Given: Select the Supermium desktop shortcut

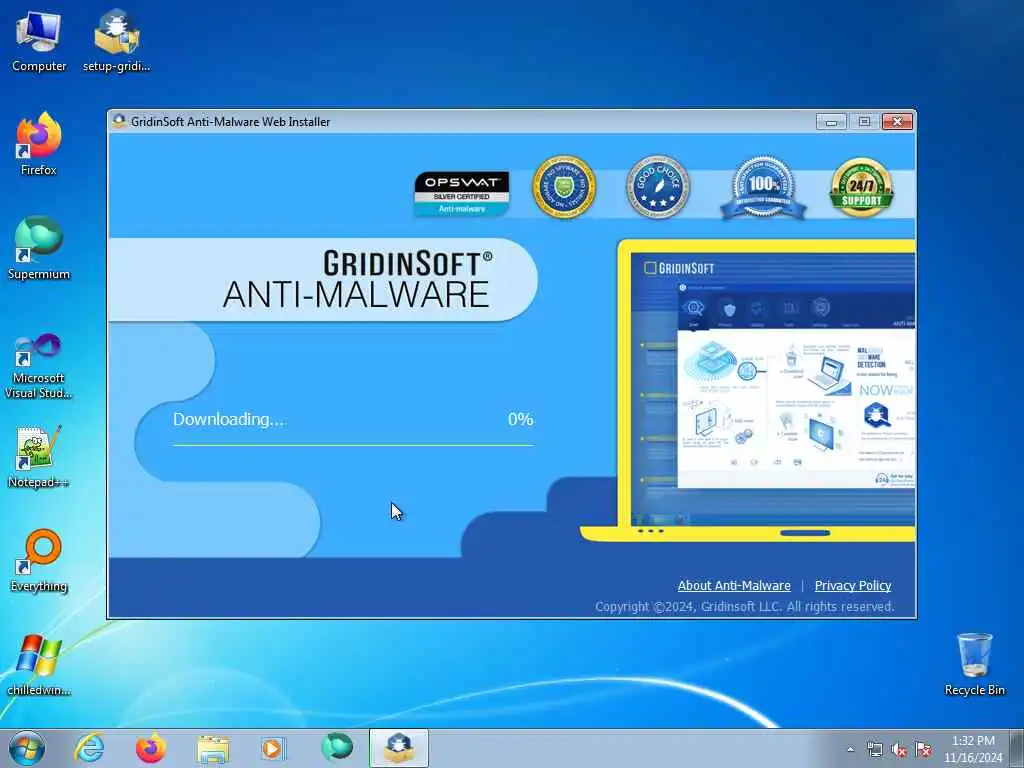Looking at the screenshot, I should point(39,248).
